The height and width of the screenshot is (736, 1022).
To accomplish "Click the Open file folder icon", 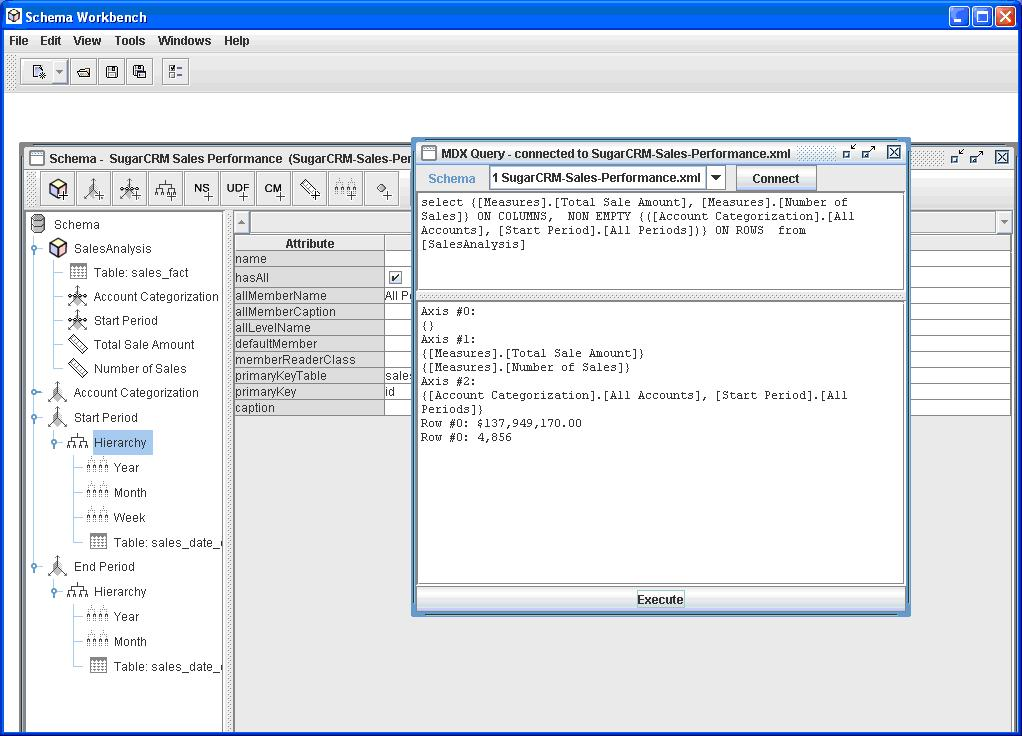I will (84, 72).
